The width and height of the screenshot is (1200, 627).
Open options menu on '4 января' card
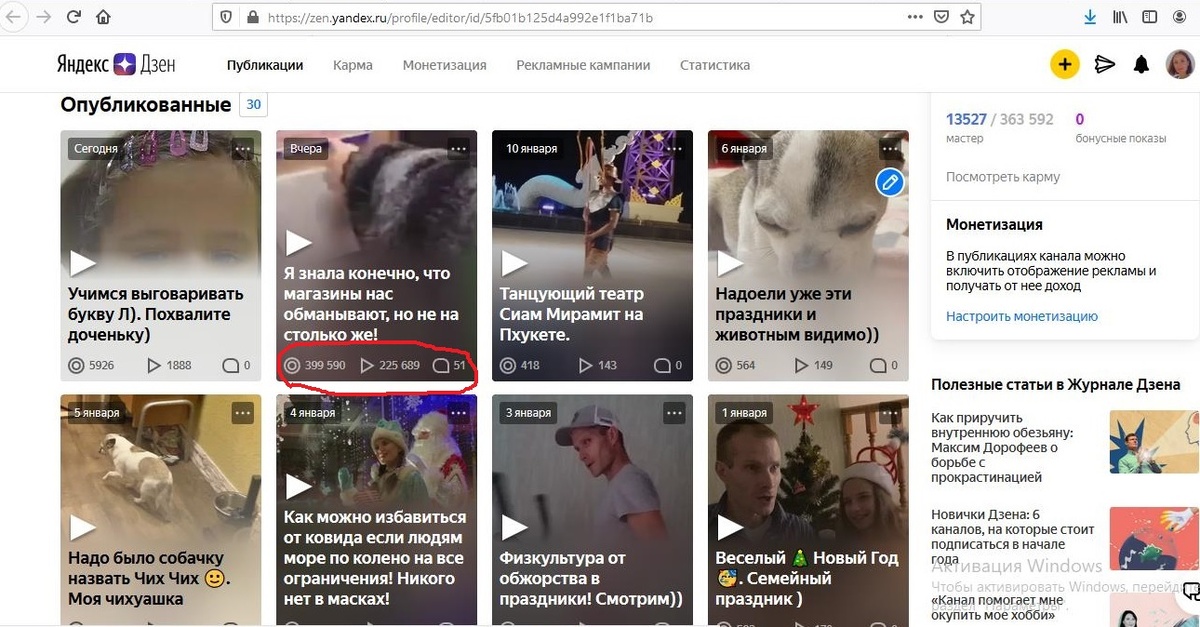tap(458, 412)
